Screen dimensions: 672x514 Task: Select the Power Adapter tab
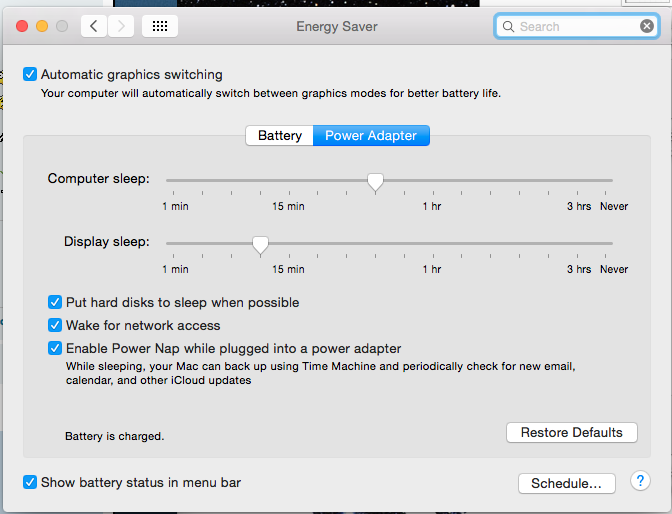tap(371, 135)
